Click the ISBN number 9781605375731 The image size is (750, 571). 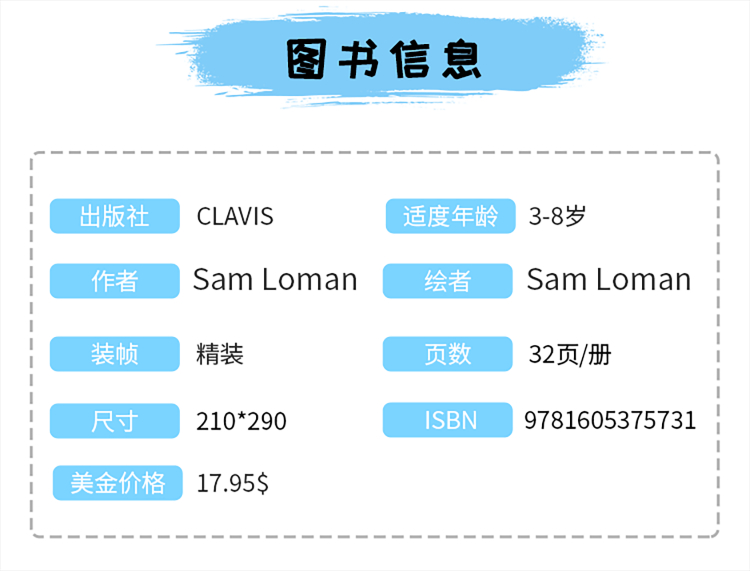pos(610,420)
